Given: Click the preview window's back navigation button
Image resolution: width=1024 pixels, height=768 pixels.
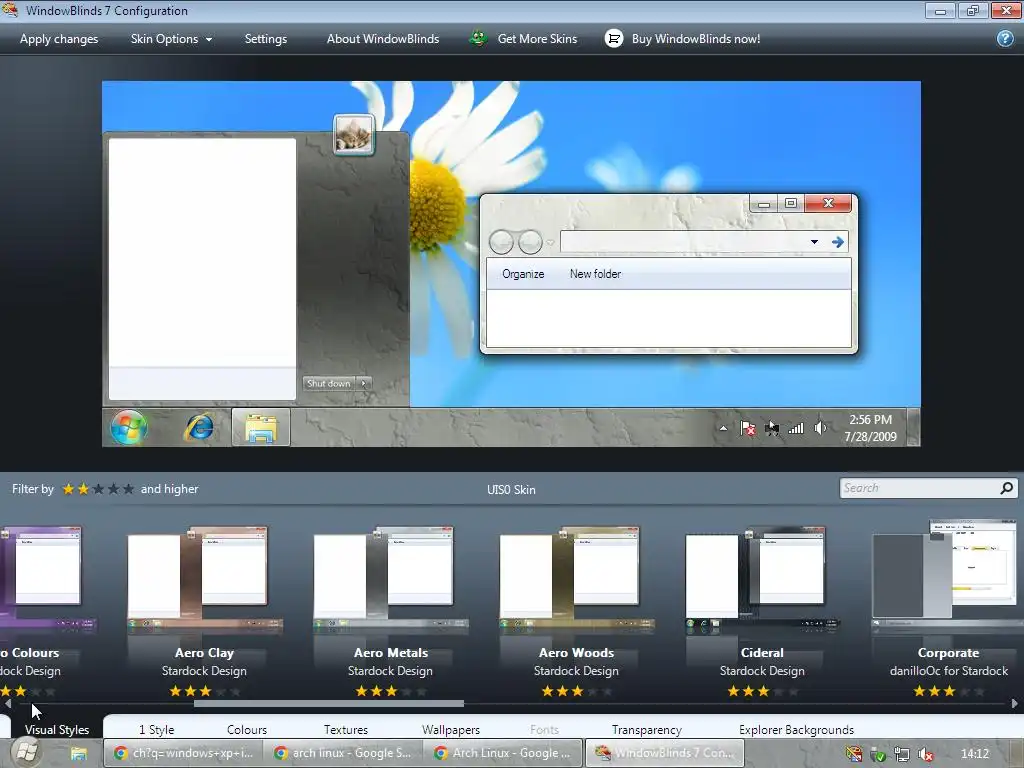Looking at the screenshot, I should pyautogui.click(x=501, y=242).
